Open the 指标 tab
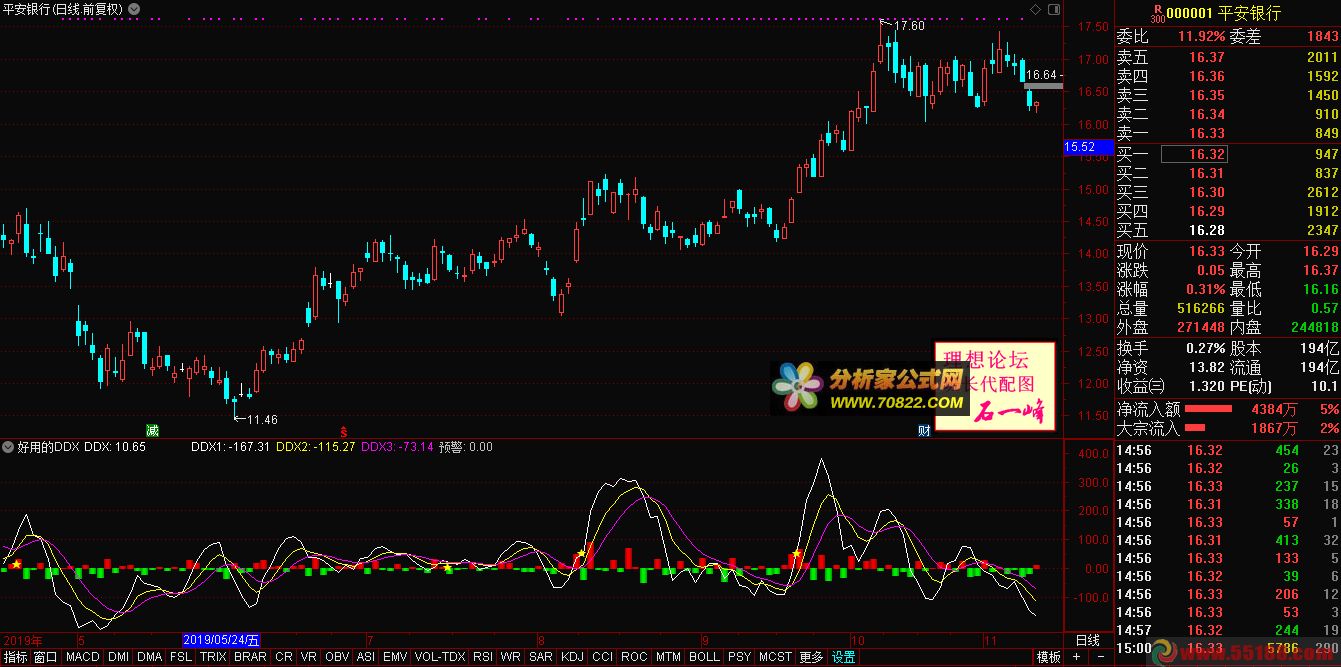 (15, 658)
